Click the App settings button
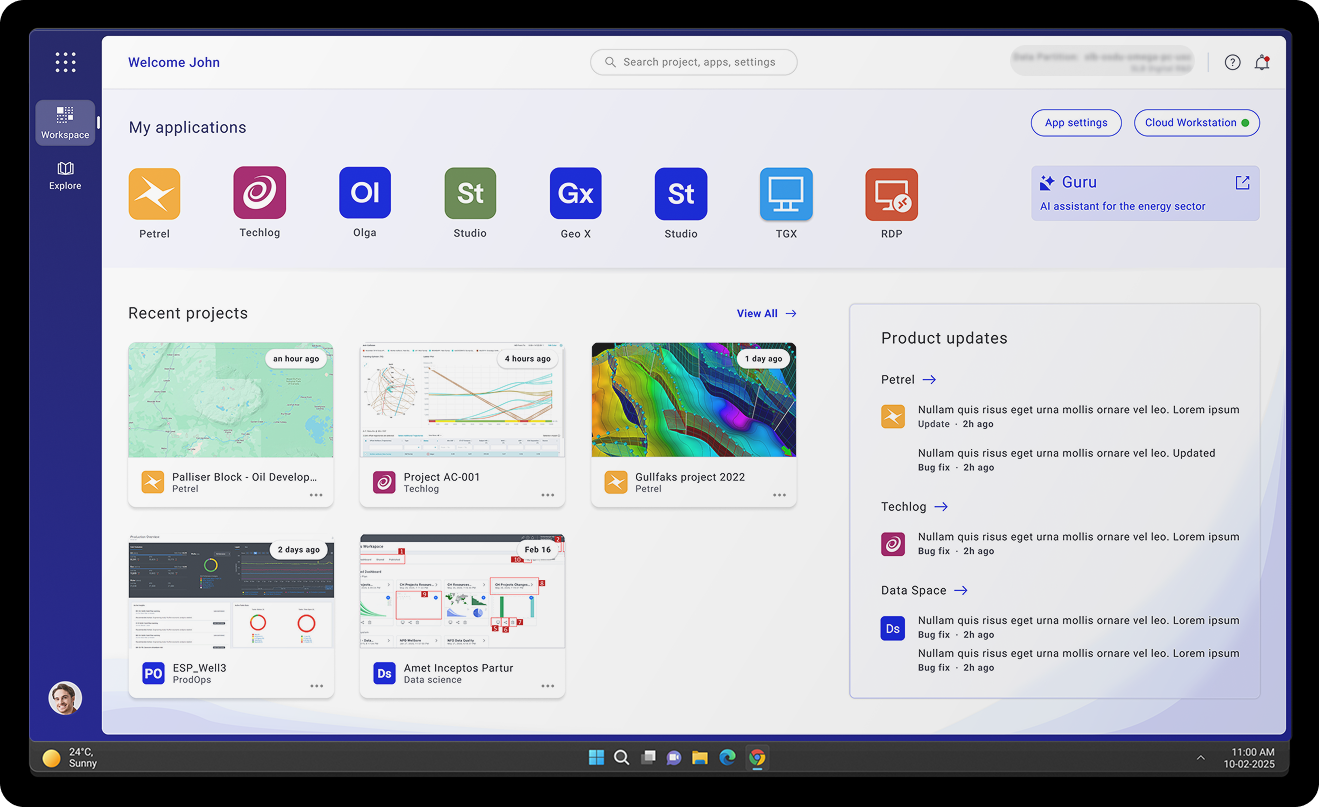The height and width of the screenshot is (807, 1319). 1076,123
